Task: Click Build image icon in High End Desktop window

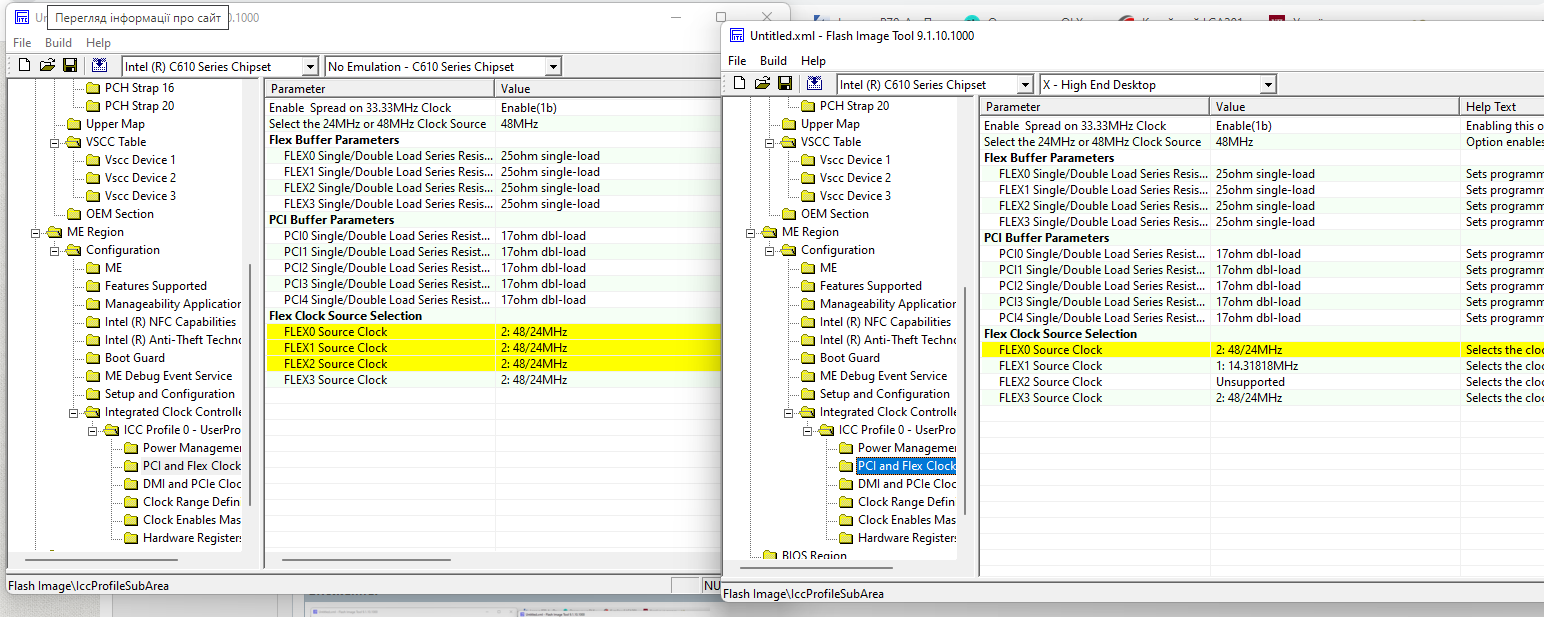Action: (814, 84)
